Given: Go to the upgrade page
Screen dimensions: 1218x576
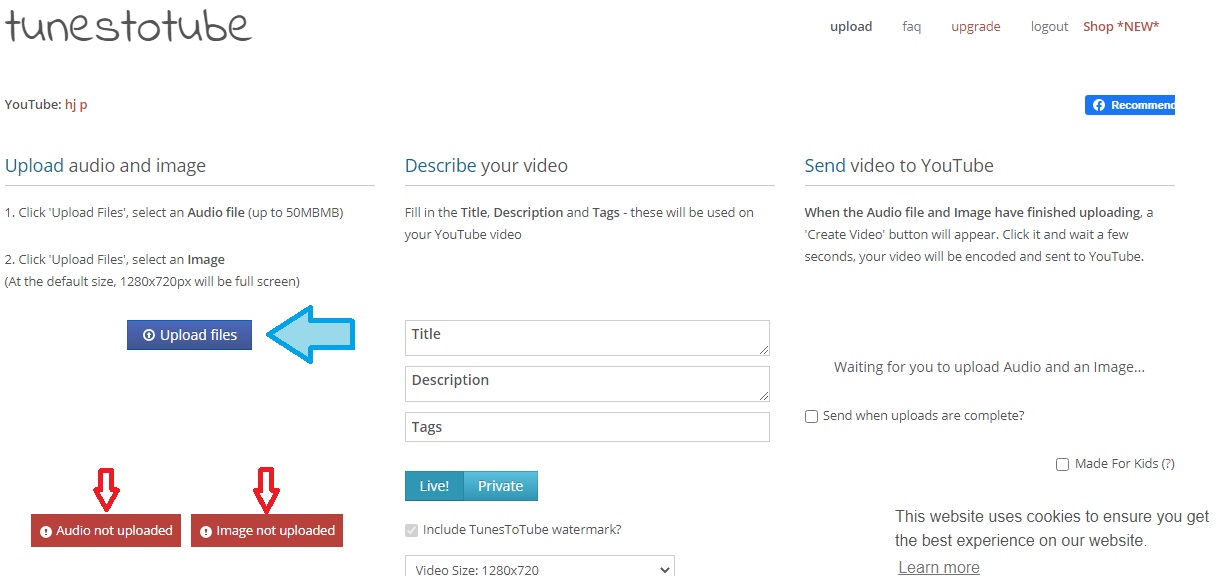Looking at the screenshot, I should [975, 27].
